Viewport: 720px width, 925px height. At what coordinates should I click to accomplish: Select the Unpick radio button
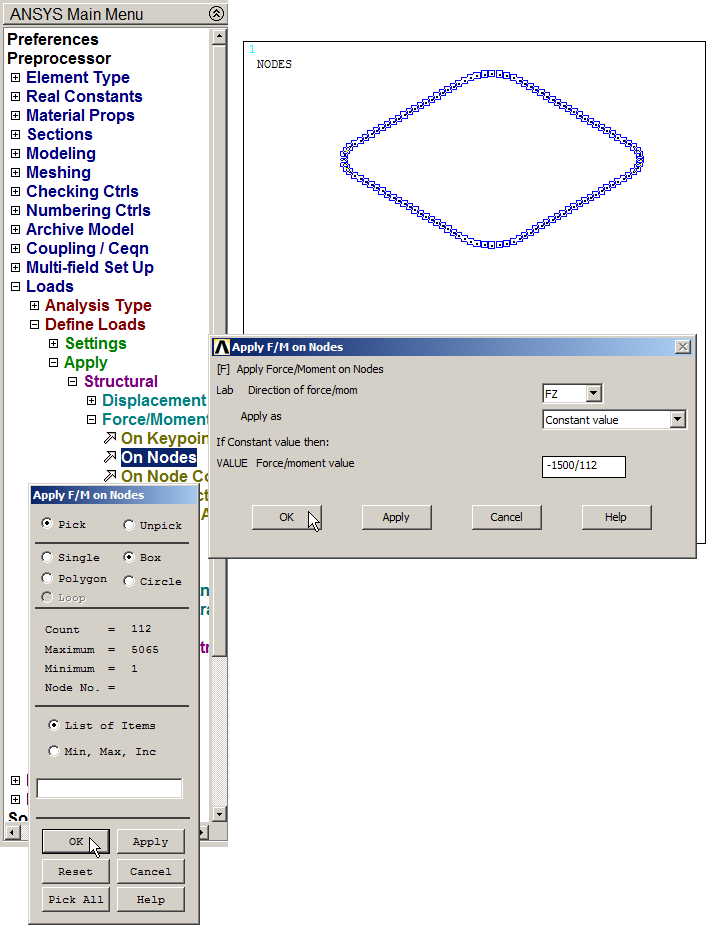[x=129, y=525]
